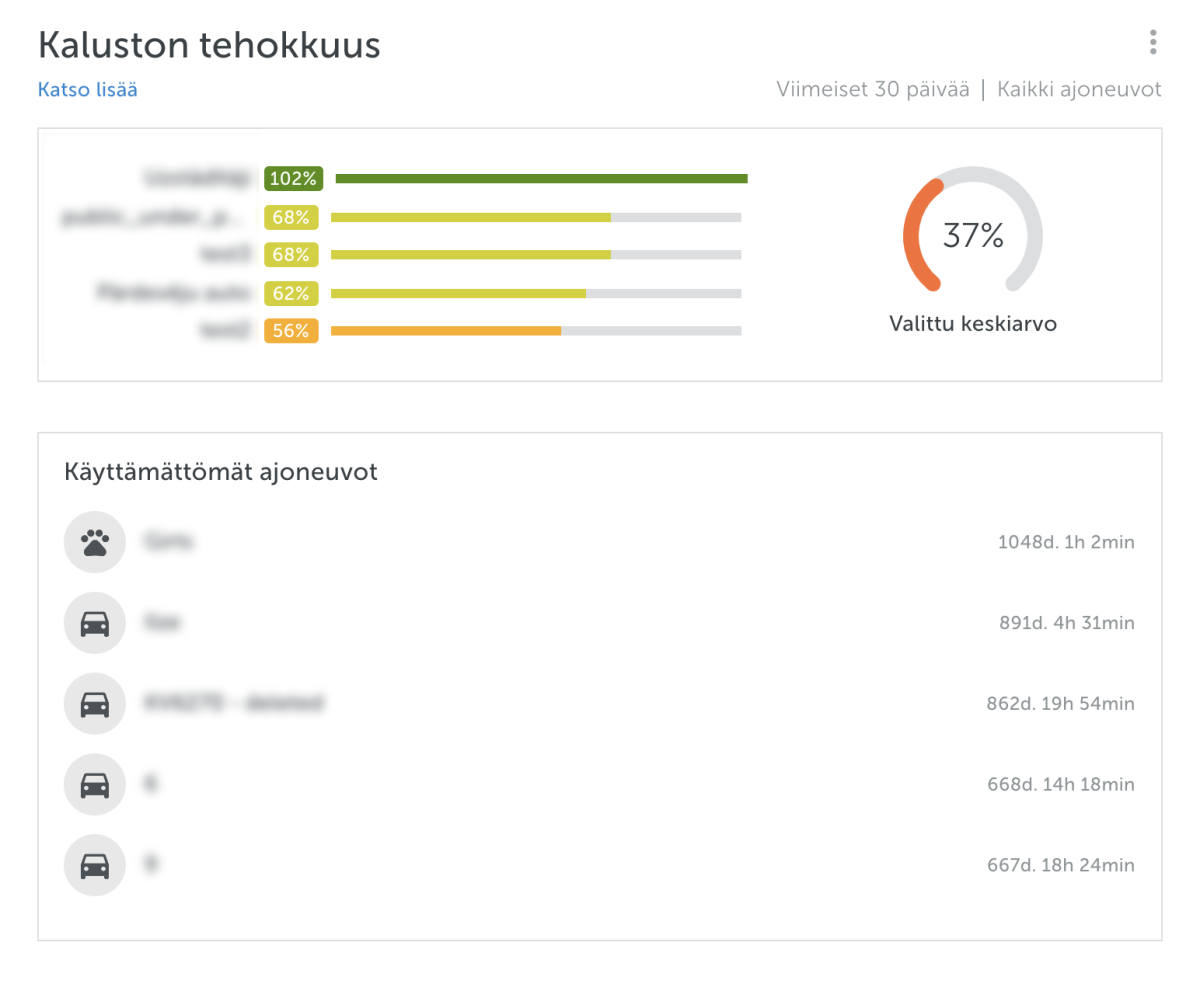This screenshot has height=991, width=1200.
Task: Open the Viimeiset 30 päivää period filter
Action: point(872,90)
